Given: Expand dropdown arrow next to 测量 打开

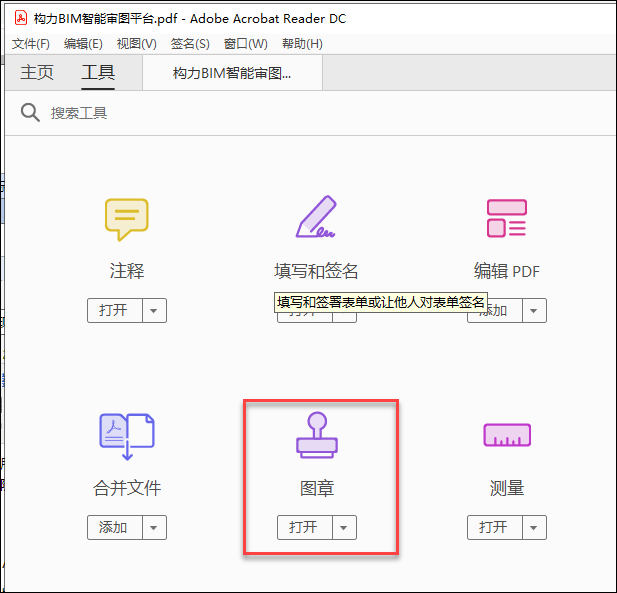Looking at the screenshot, I should coord(534,527).
